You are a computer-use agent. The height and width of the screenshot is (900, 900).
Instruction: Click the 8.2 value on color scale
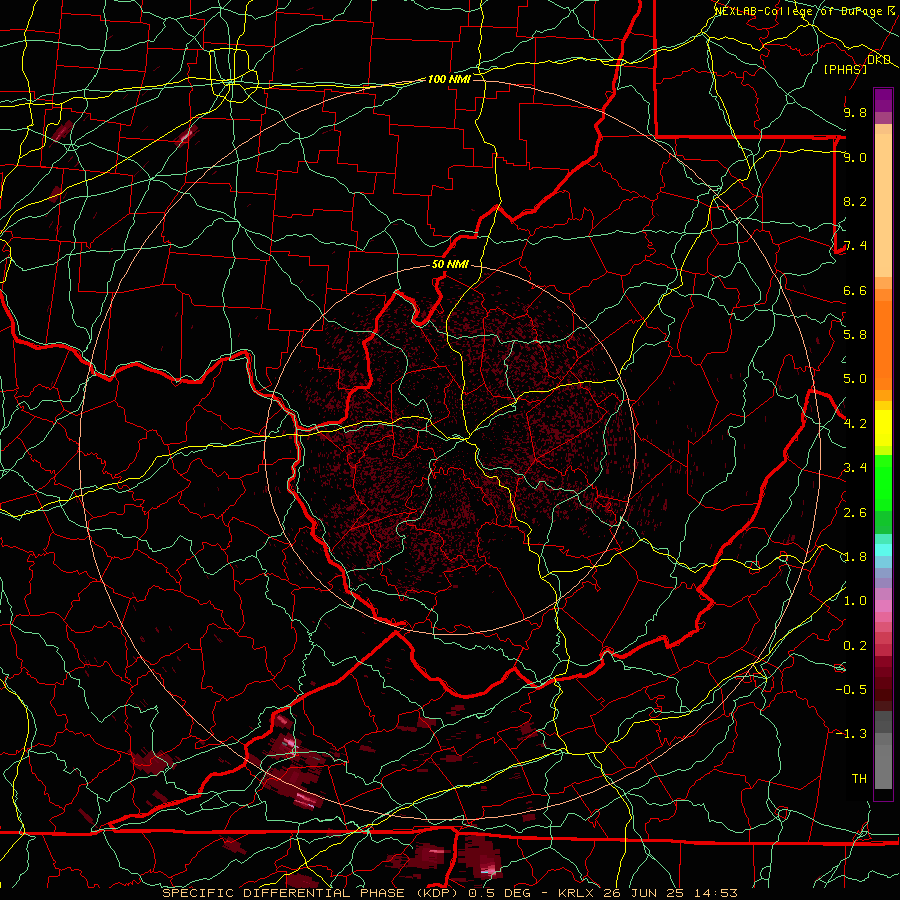pos(855,201)
